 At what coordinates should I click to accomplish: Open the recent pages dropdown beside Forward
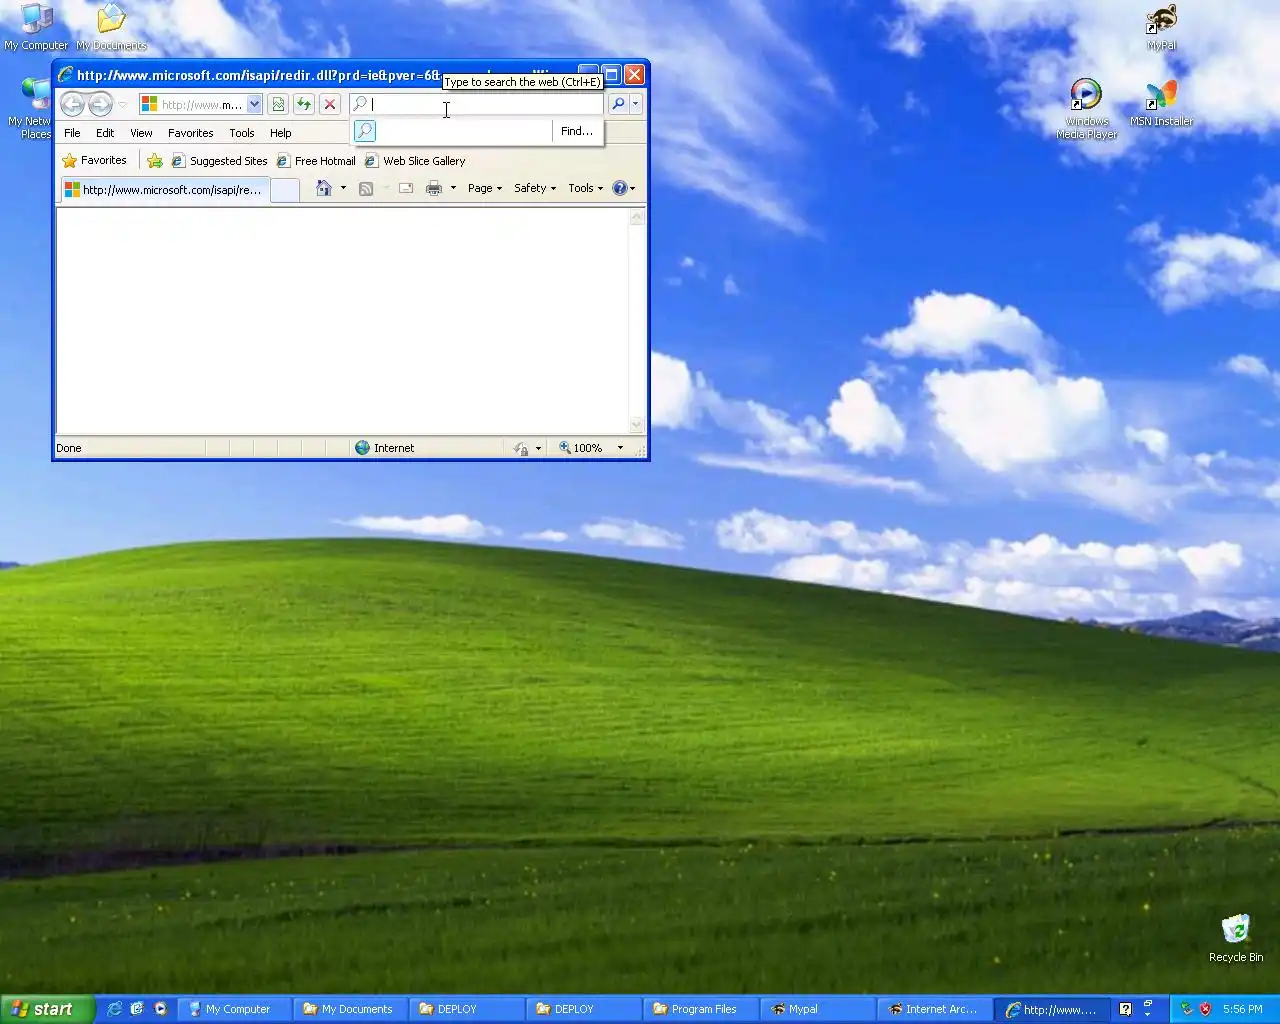[x=123, y=104]
